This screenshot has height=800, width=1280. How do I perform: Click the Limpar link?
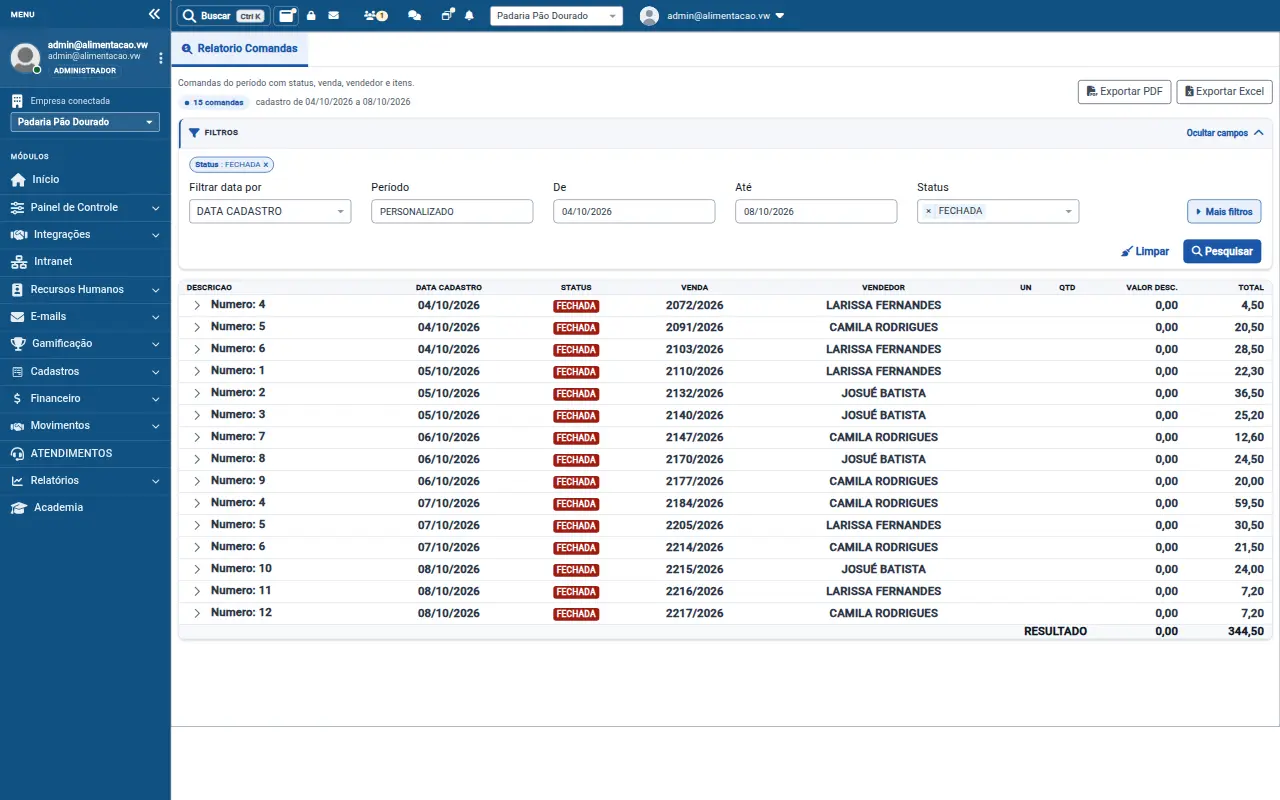1145,251
